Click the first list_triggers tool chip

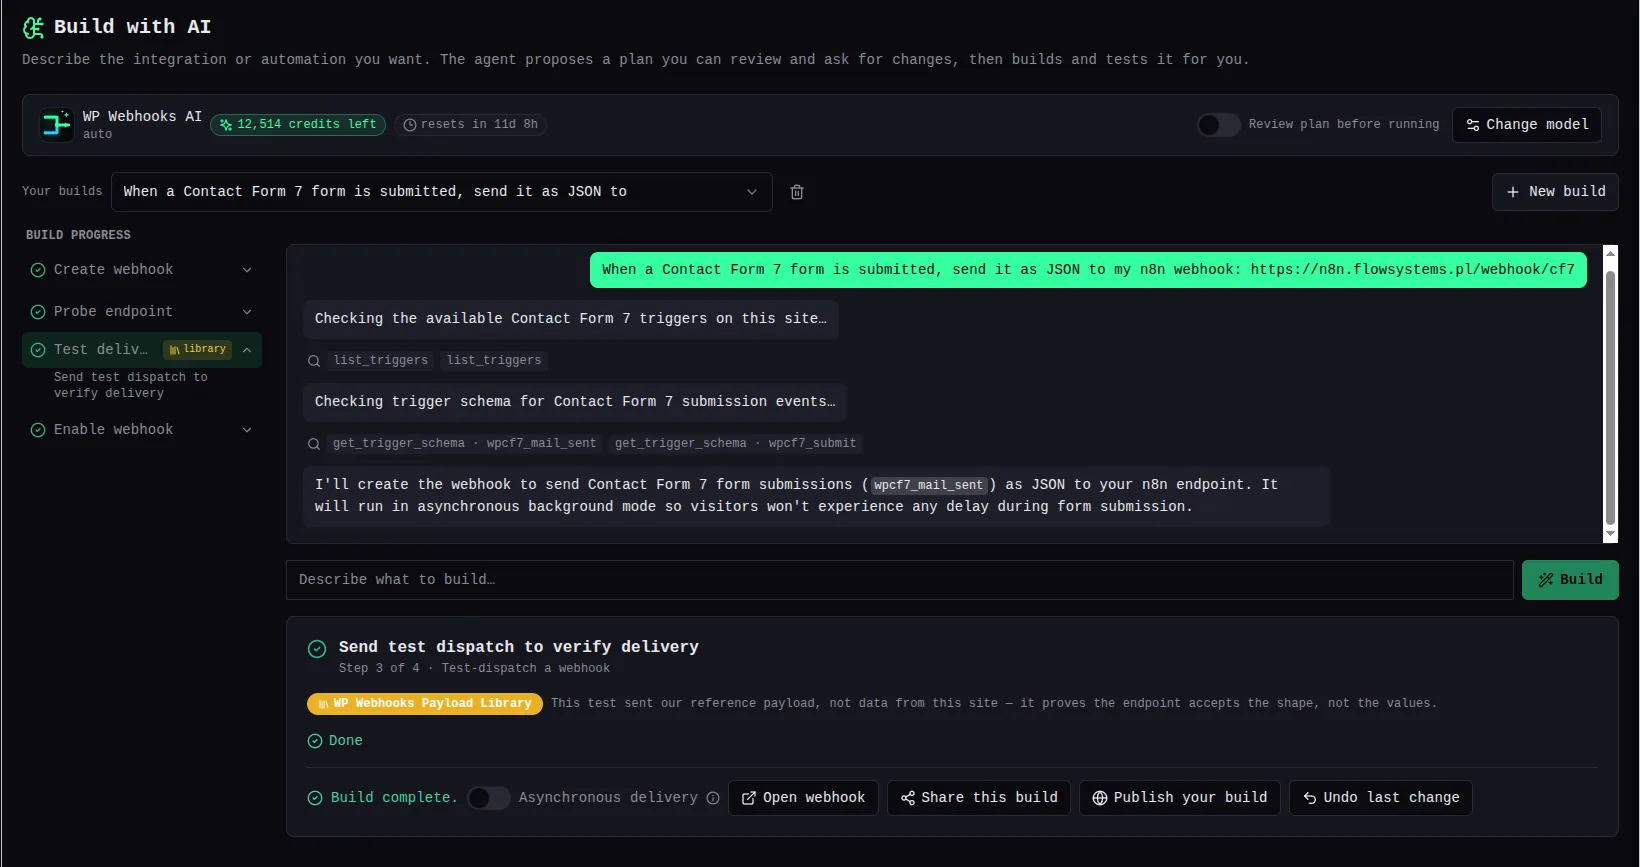tap(381, 361)
